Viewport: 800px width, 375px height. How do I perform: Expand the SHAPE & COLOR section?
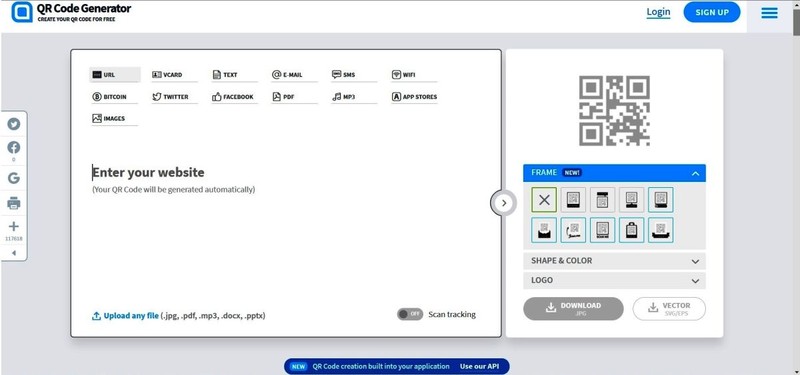pyautogui.click(x=614, y=261)
